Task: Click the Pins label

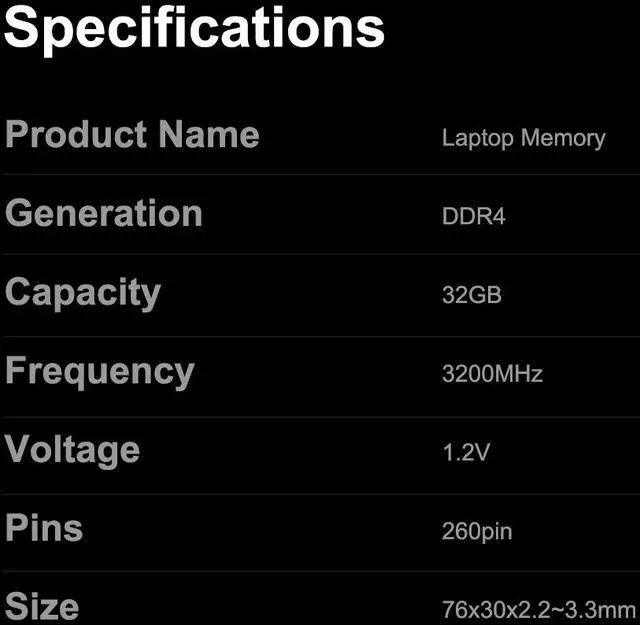Action: (44, 527)
